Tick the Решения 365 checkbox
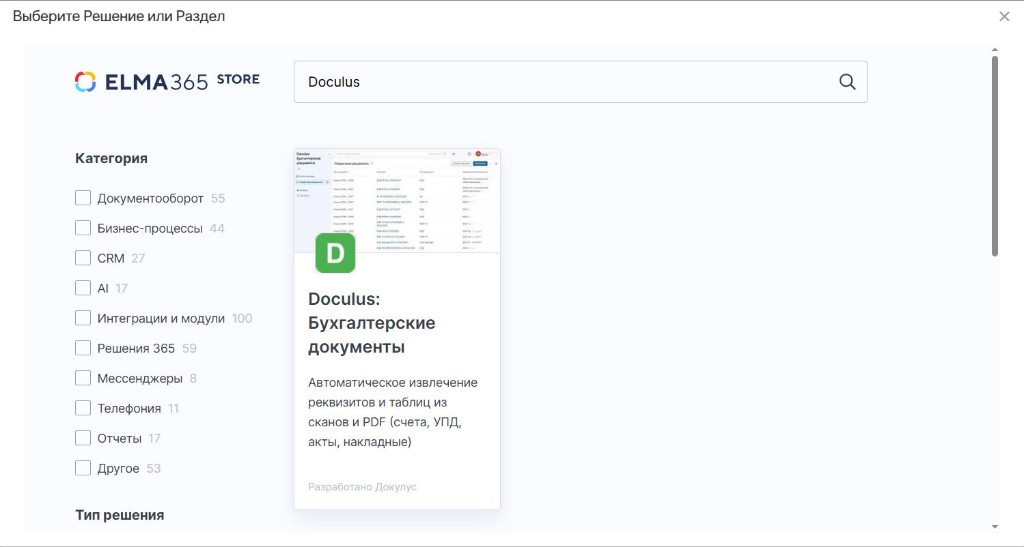1024x547 pixels. (83, 348)
